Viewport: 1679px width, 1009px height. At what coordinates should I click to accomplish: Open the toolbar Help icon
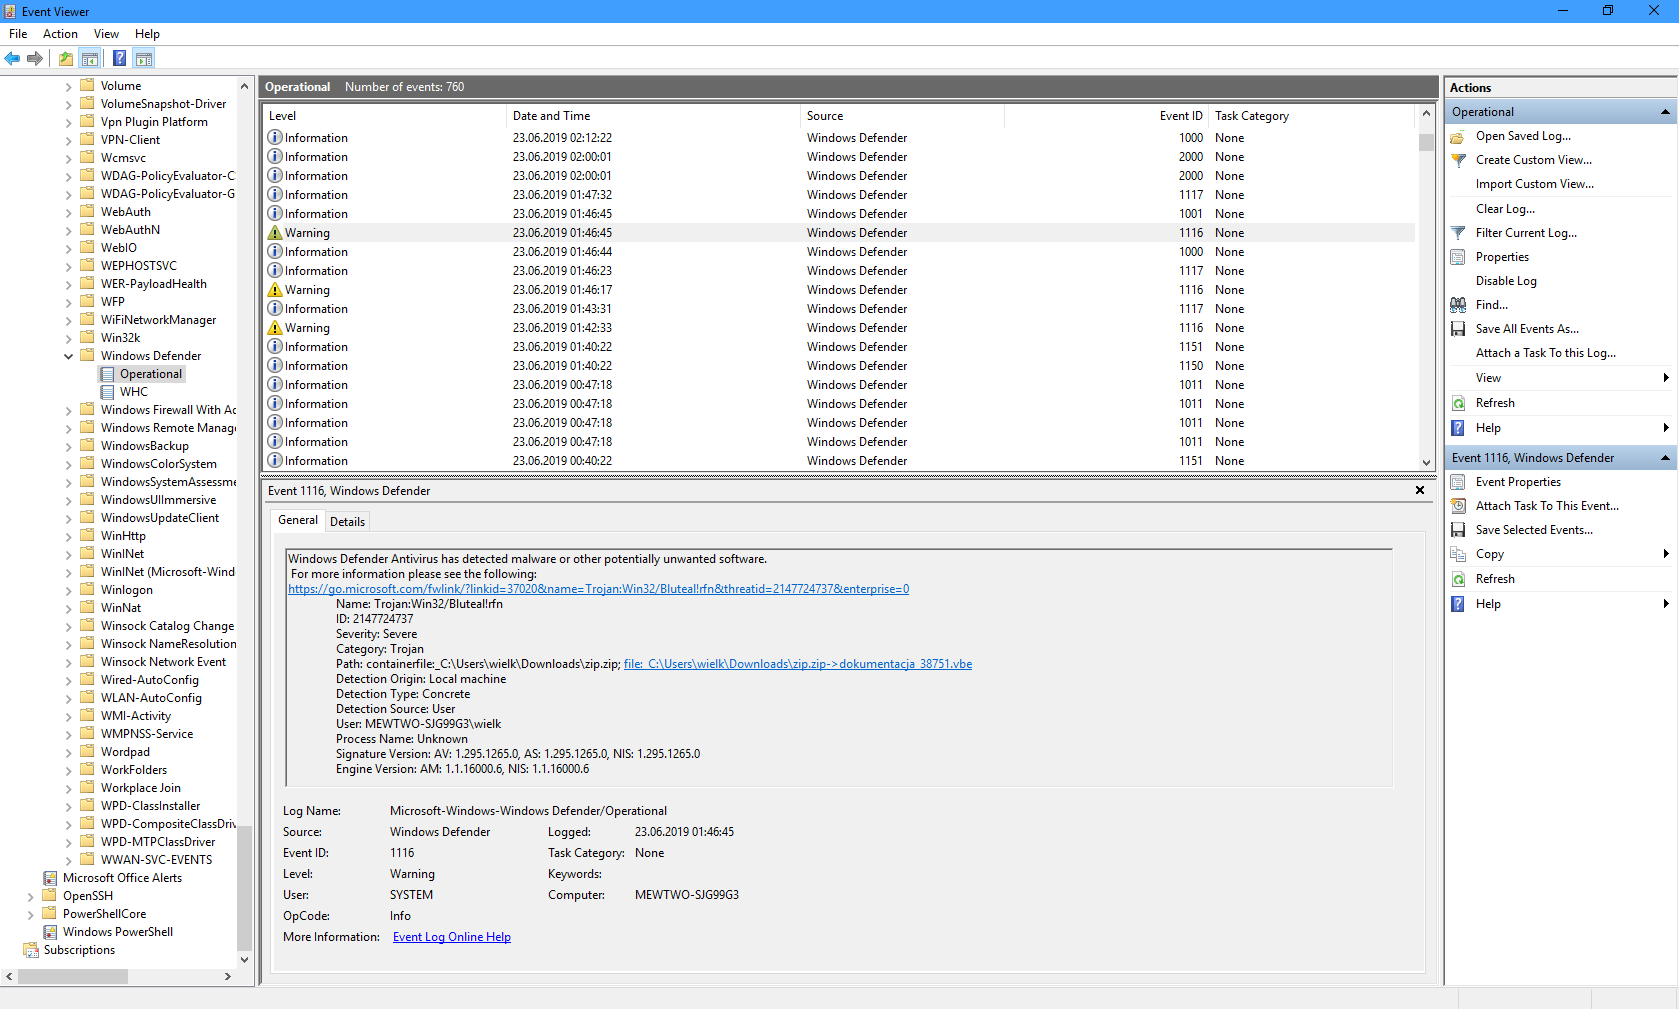click(x=119, y=58)
